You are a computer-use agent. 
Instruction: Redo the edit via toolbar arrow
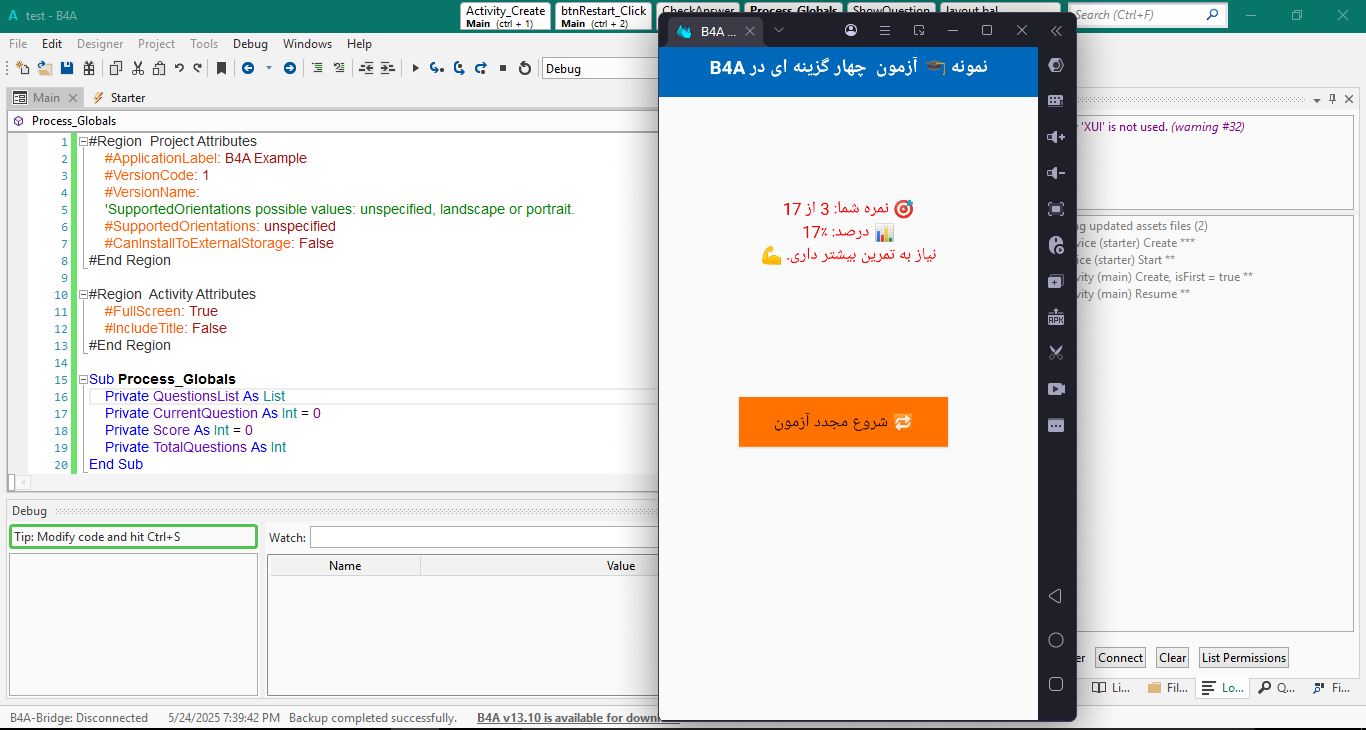click(197, 68)
